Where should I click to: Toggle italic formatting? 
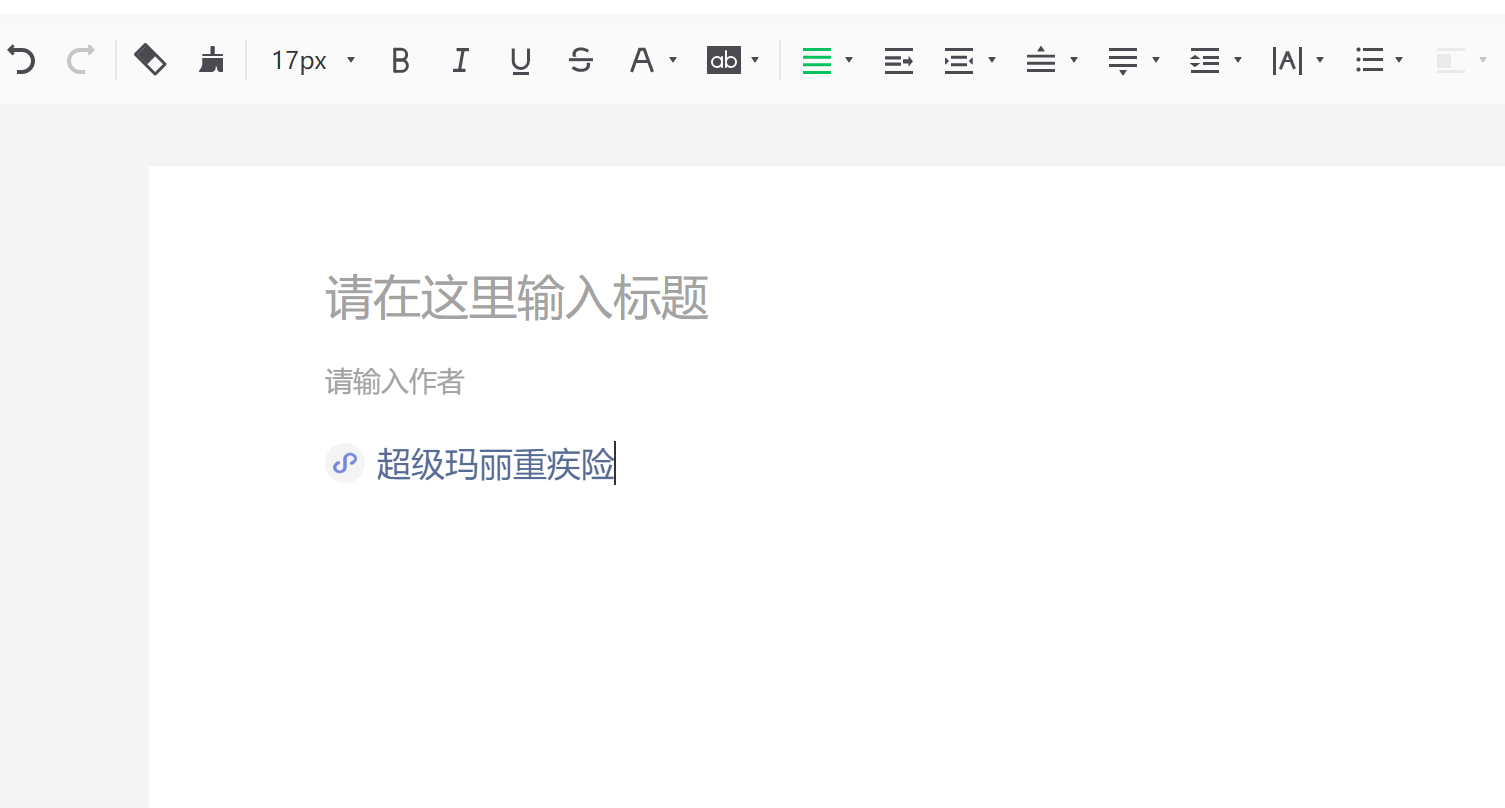[460, 61]
